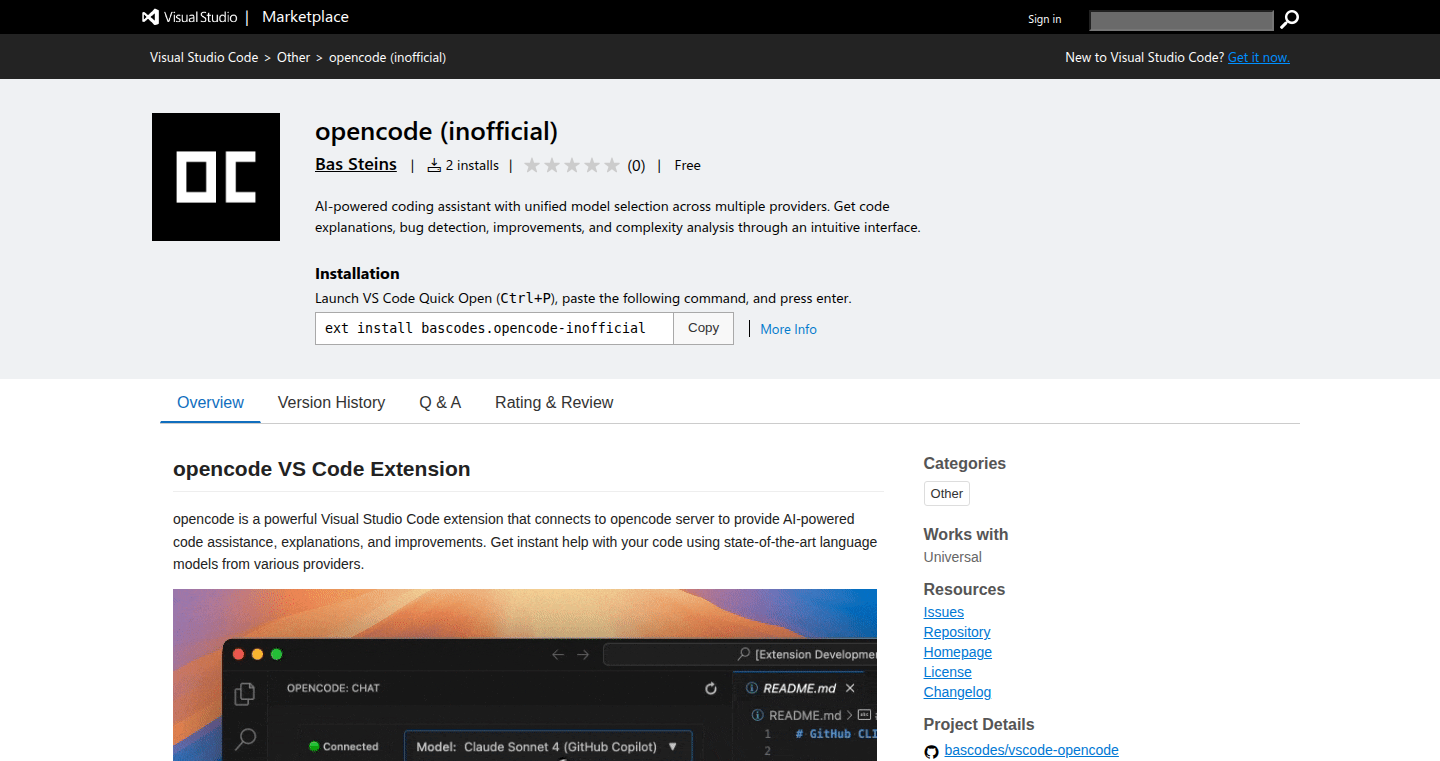Open the Changelog resource link
Screen dimensions: 1440x761
tap(958, 692)
